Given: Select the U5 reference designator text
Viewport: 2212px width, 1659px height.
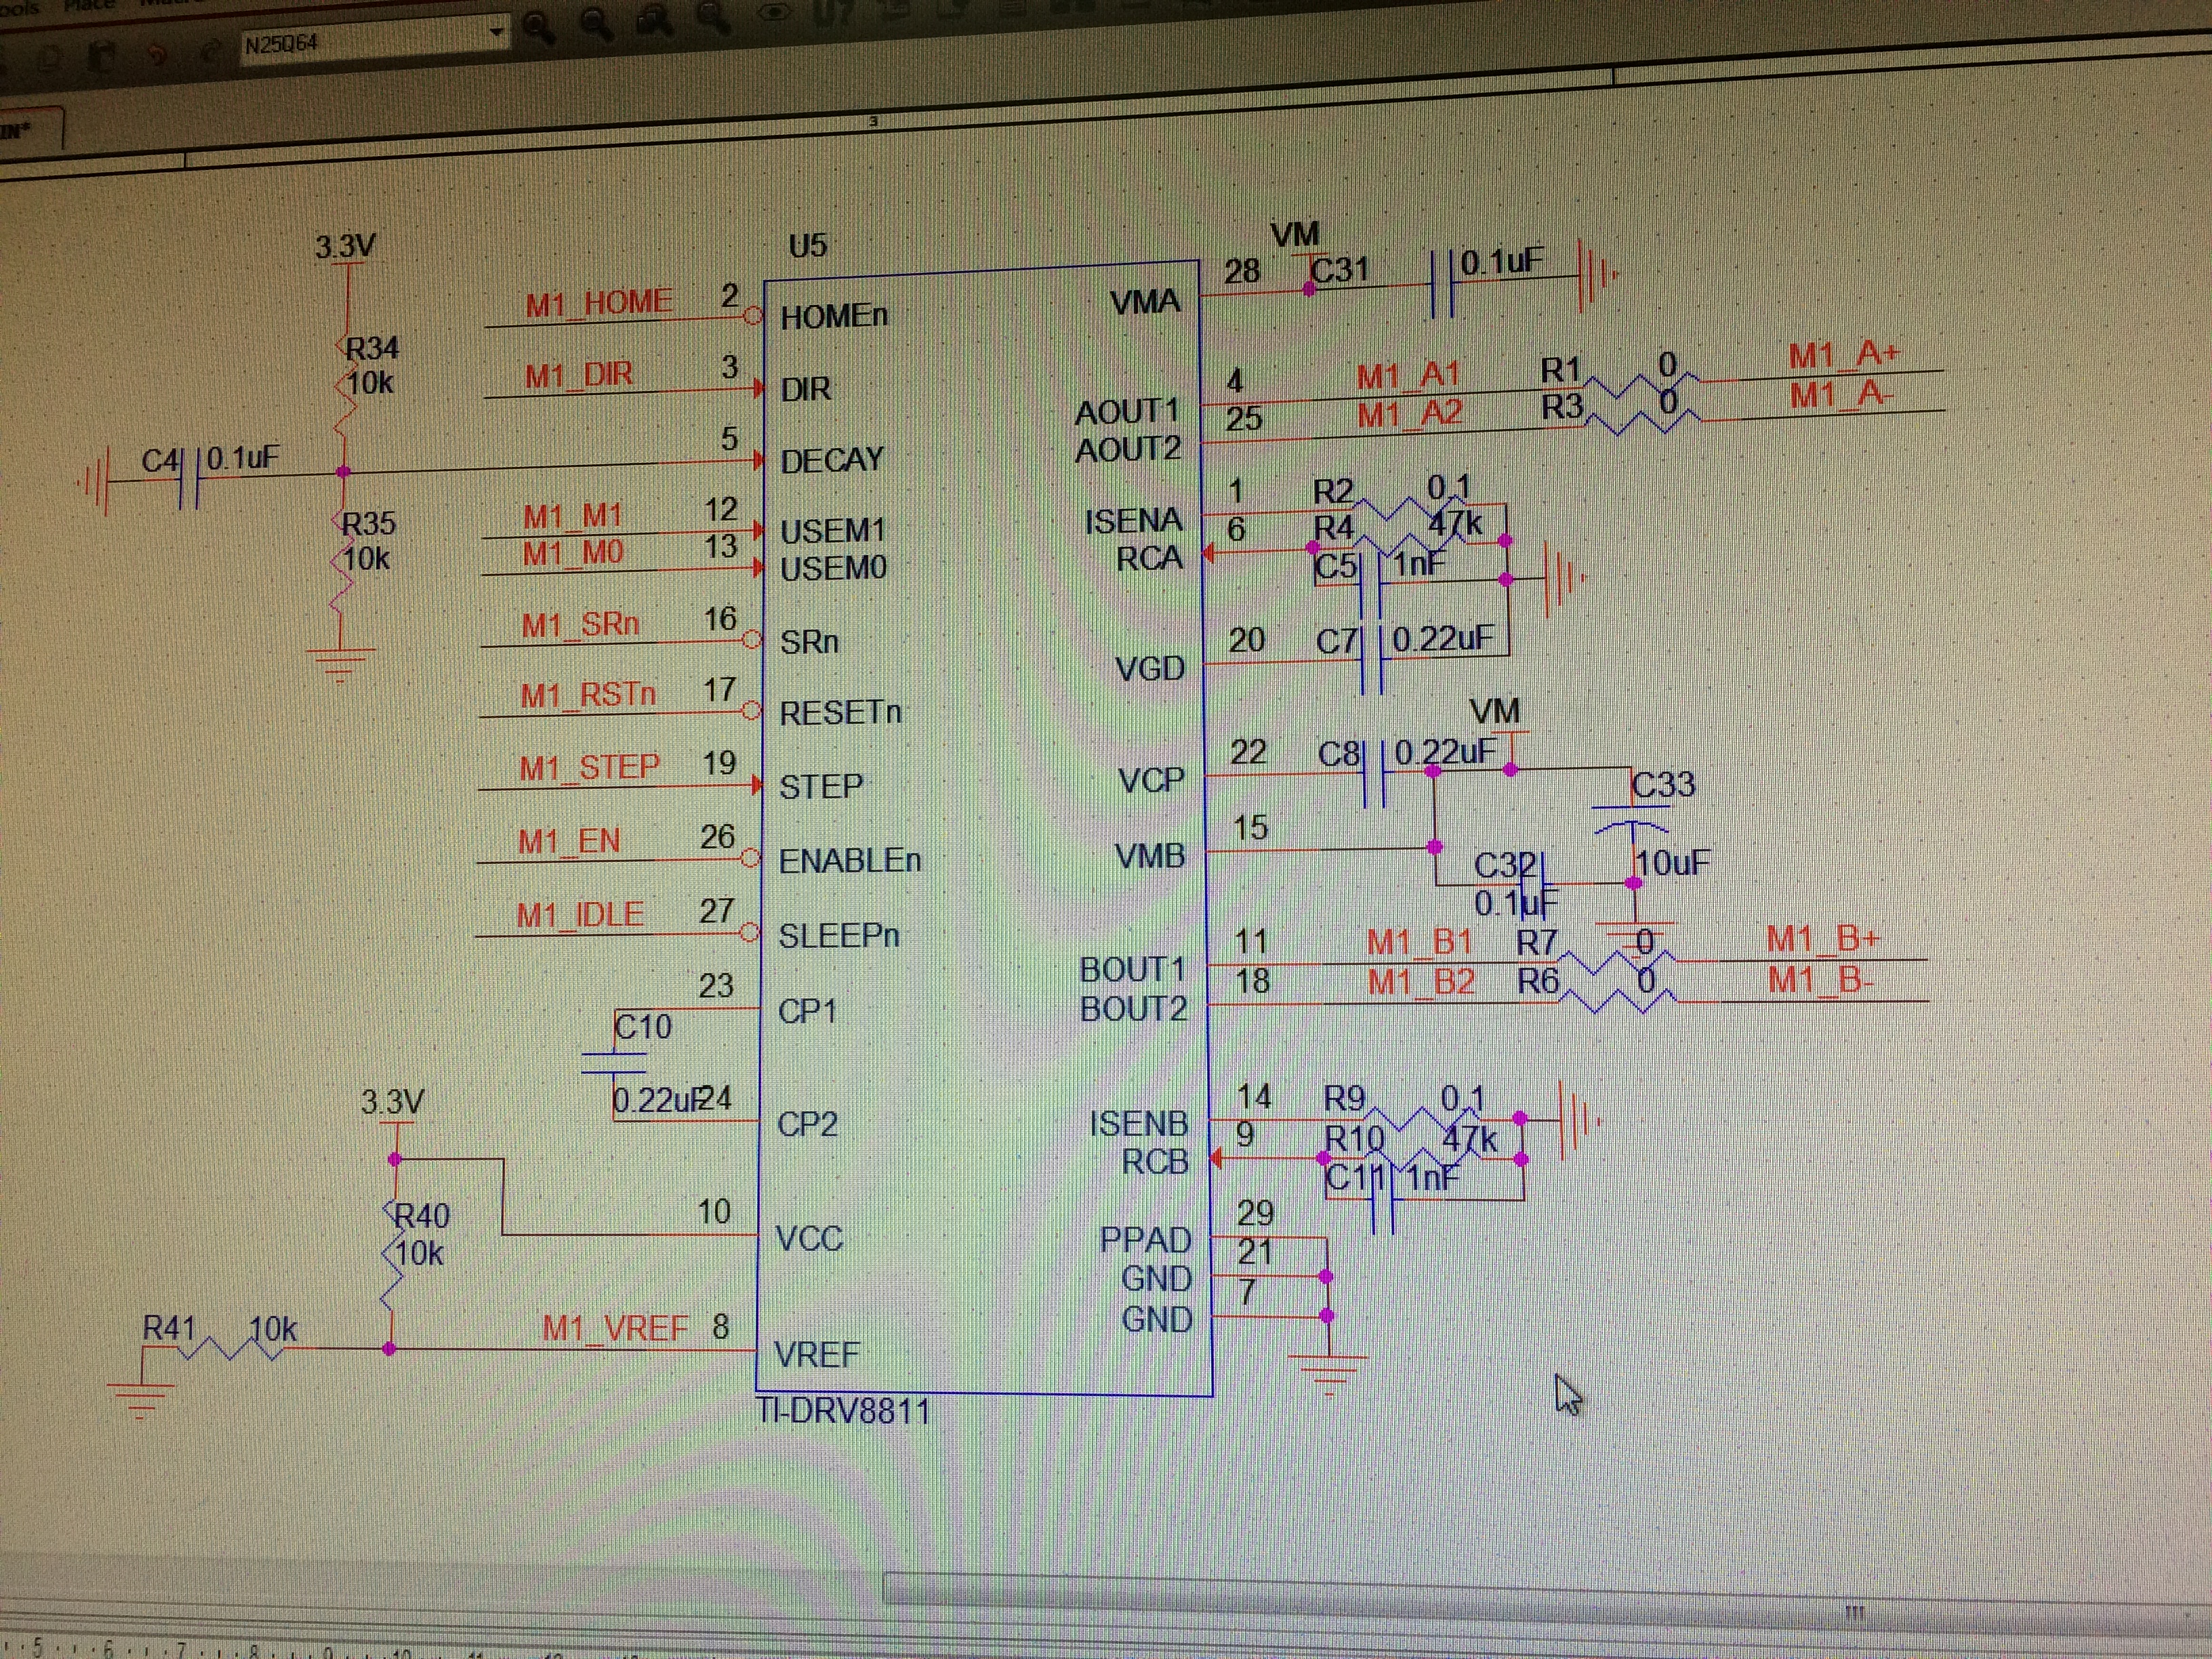Looking at the screenshot, I should [807, 246].
